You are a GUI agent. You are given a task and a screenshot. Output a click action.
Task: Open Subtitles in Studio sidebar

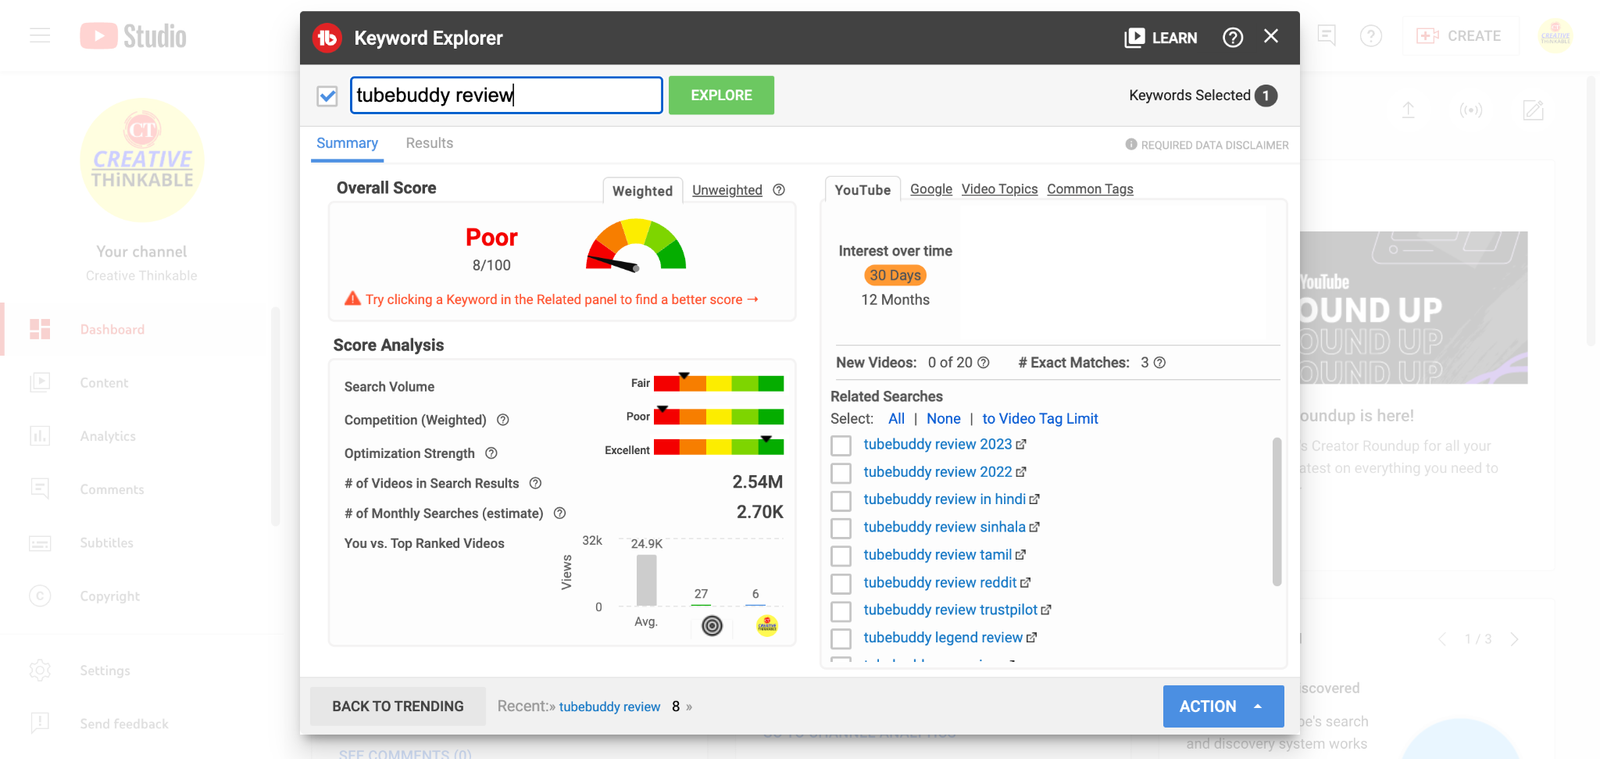(107, 542)
